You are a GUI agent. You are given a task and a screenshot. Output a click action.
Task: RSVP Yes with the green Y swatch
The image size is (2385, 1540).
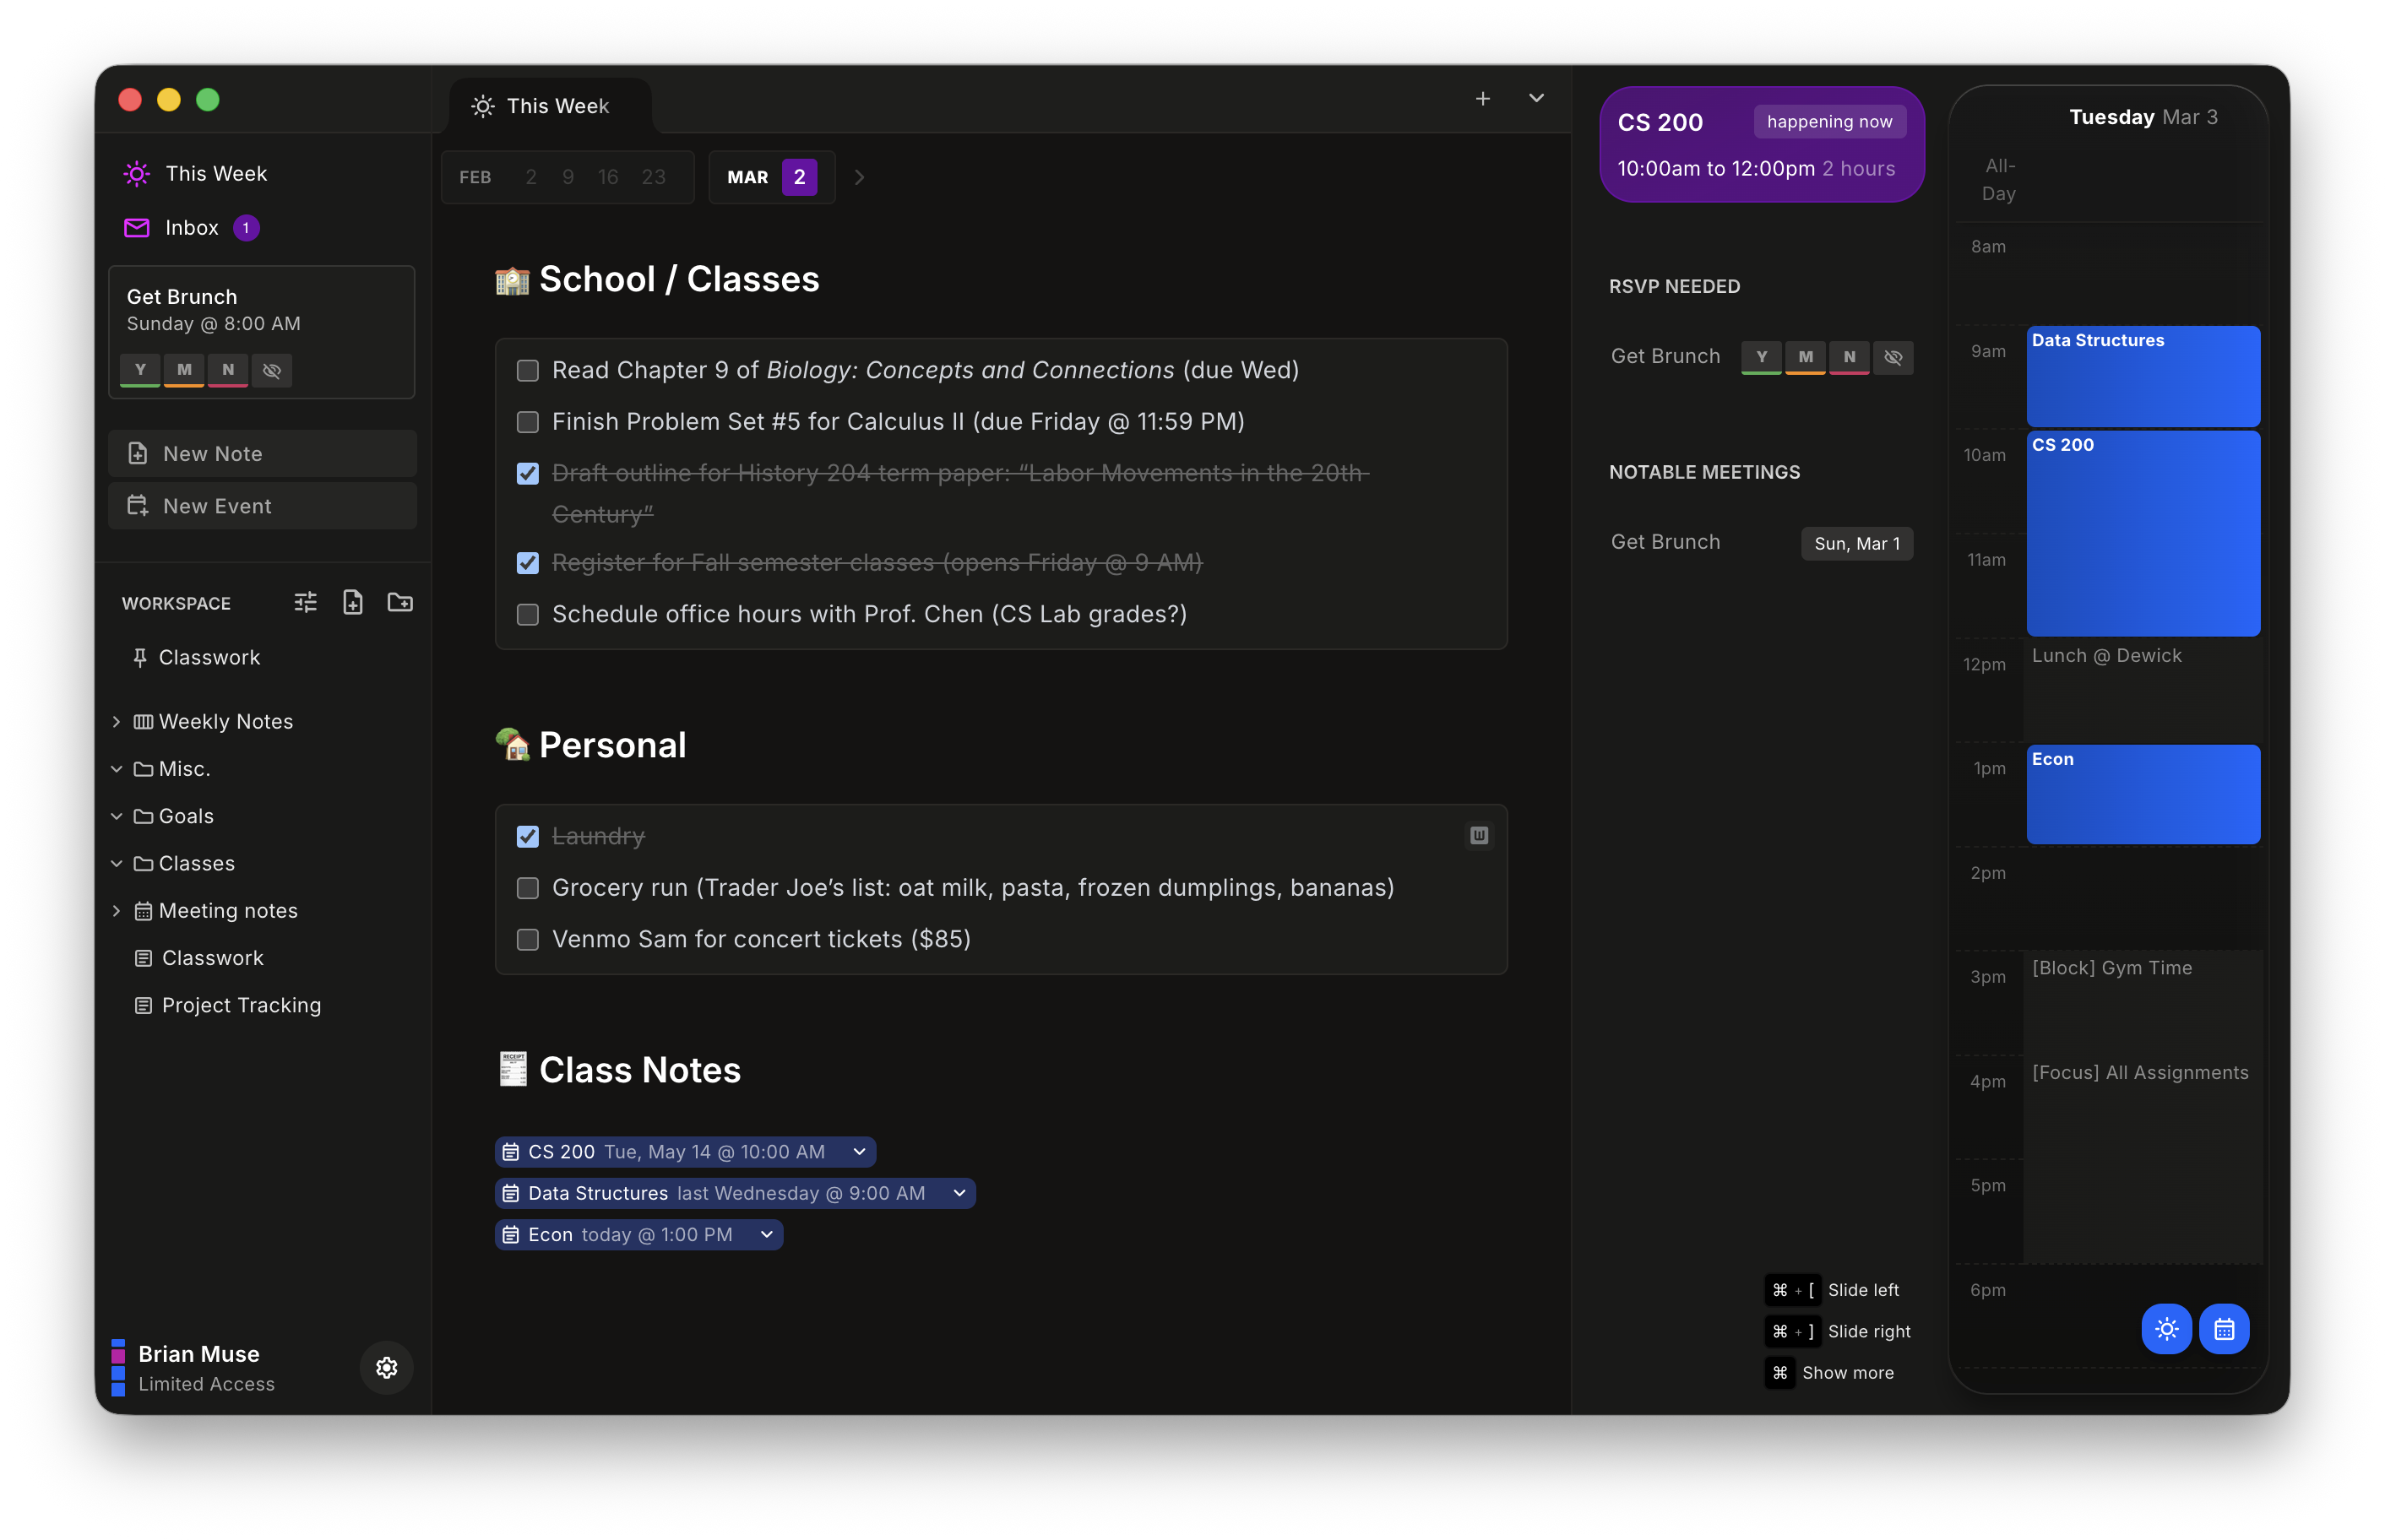[x=1762, y=357]
